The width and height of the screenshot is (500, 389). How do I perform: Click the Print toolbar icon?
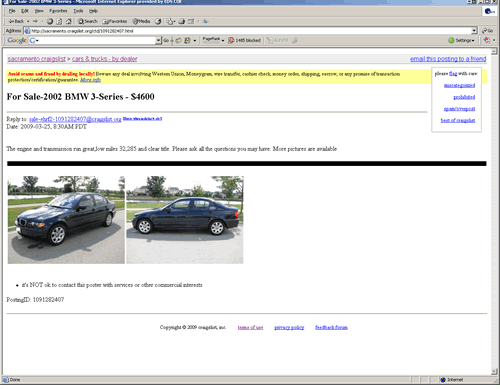(x=181, y=21)
